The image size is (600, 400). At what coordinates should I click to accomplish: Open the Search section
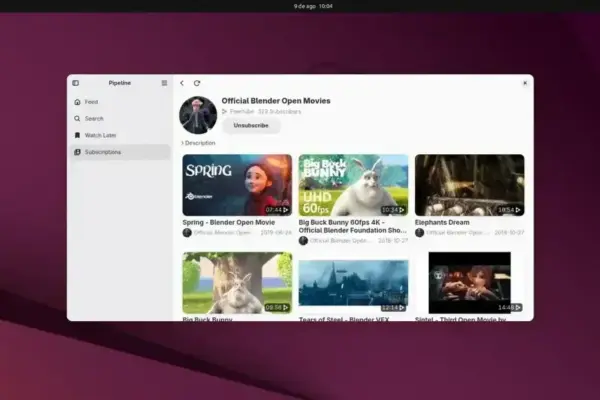coord(120,119)
